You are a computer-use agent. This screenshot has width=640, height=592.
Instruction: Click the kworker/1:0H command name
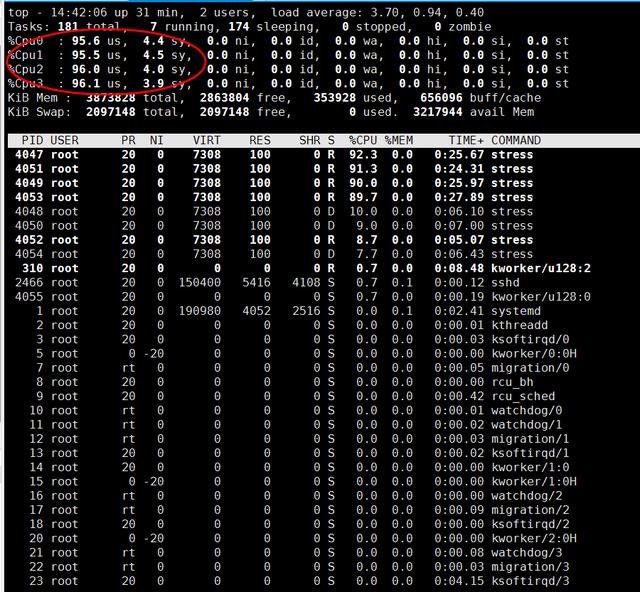534,481
